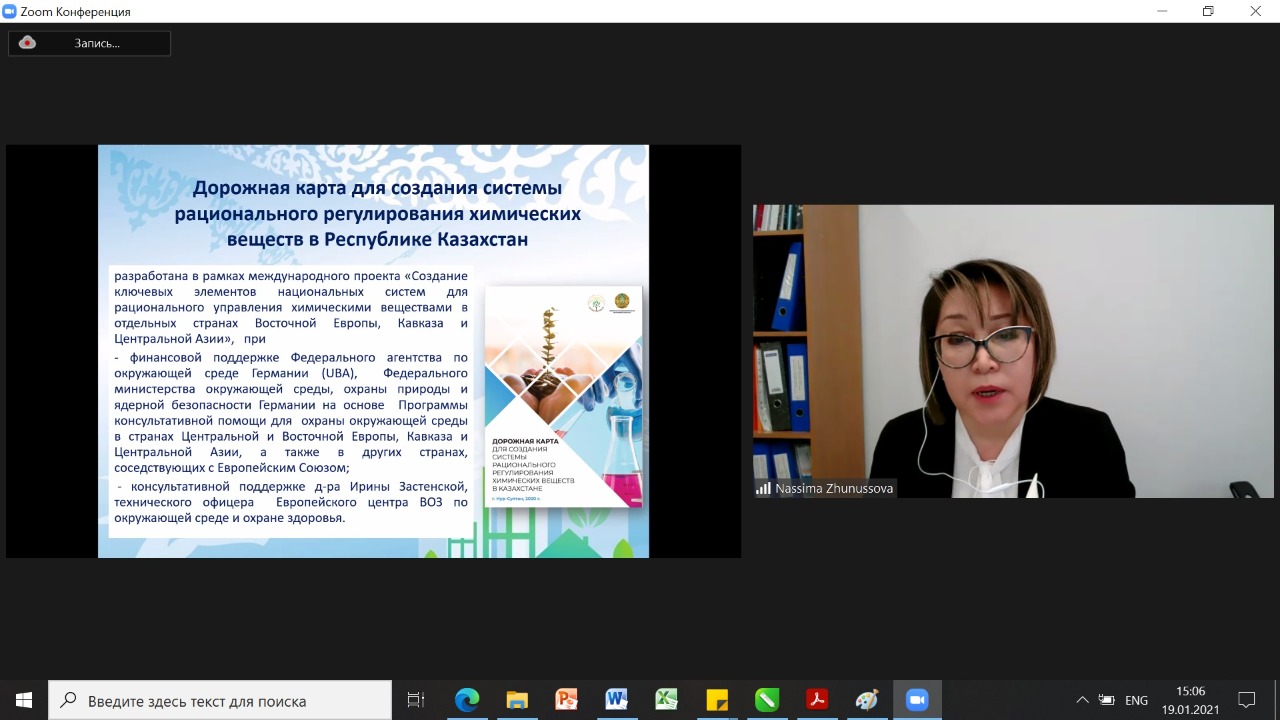Open Microsoft Edge from the taskbar
The height and width of the screenshot is (720, 1280).
coord(467,700)
